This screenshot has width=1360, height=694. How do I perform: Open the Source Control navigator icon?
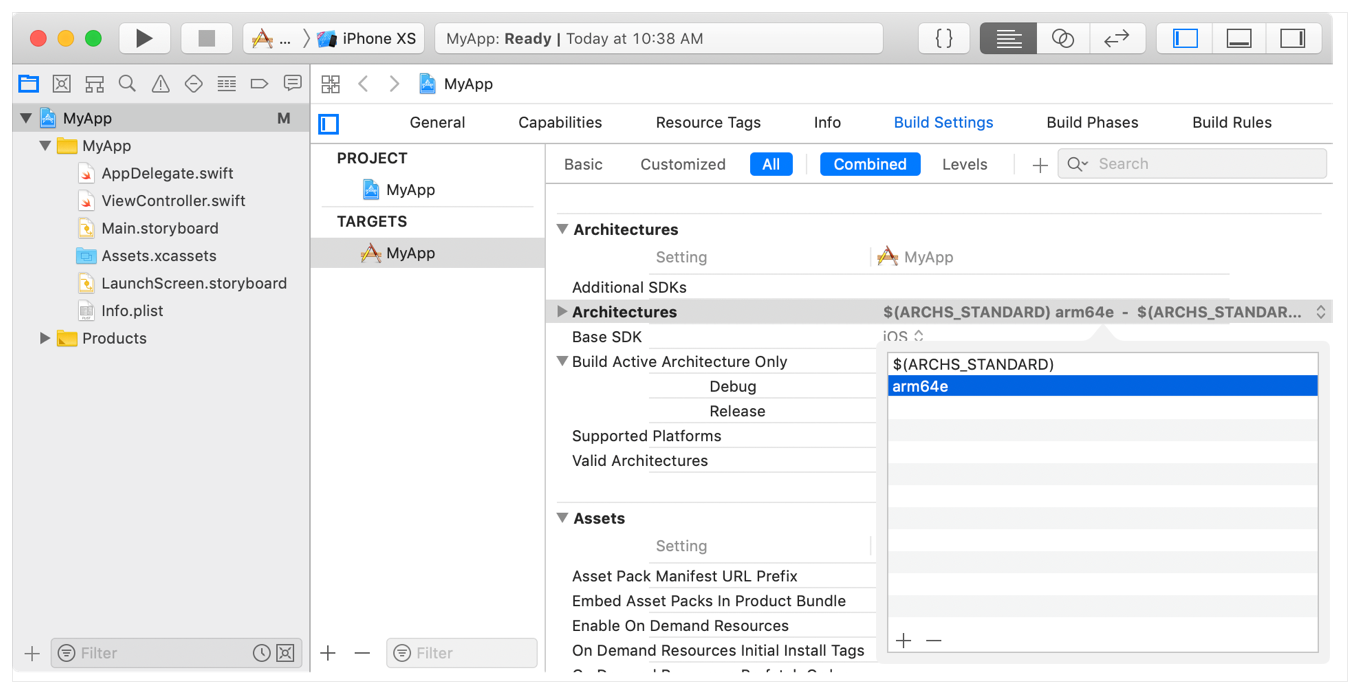[x=62, y=84]
